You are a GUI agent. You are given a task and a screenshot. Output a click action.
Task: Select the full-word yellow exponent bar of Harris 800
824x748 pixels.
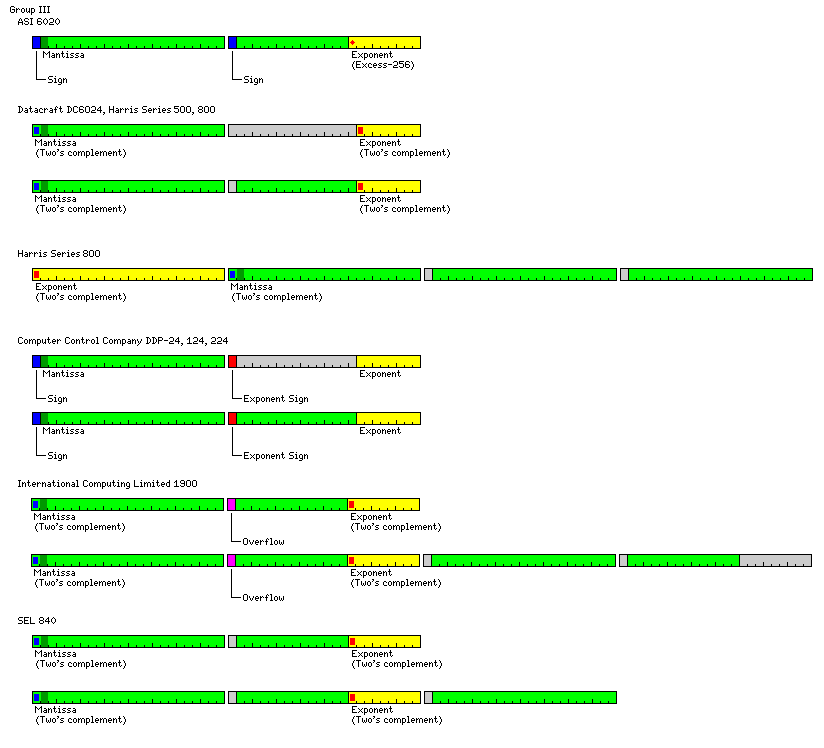click(129, 274)
